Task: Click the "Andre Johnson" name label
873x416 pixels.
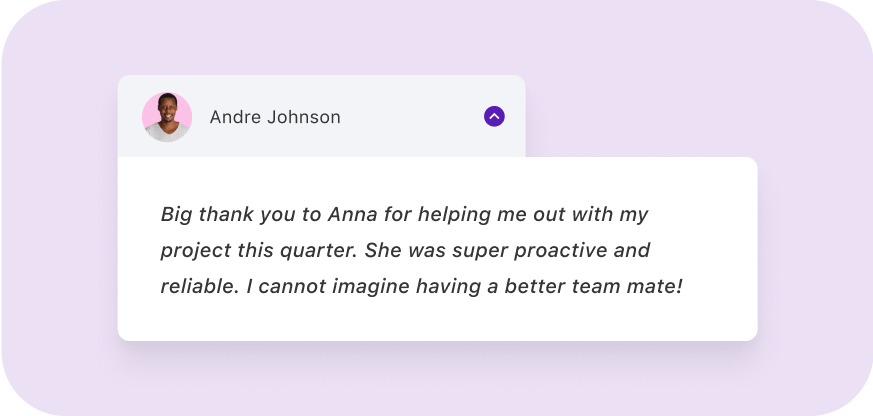Action: [x=275, y=118]
